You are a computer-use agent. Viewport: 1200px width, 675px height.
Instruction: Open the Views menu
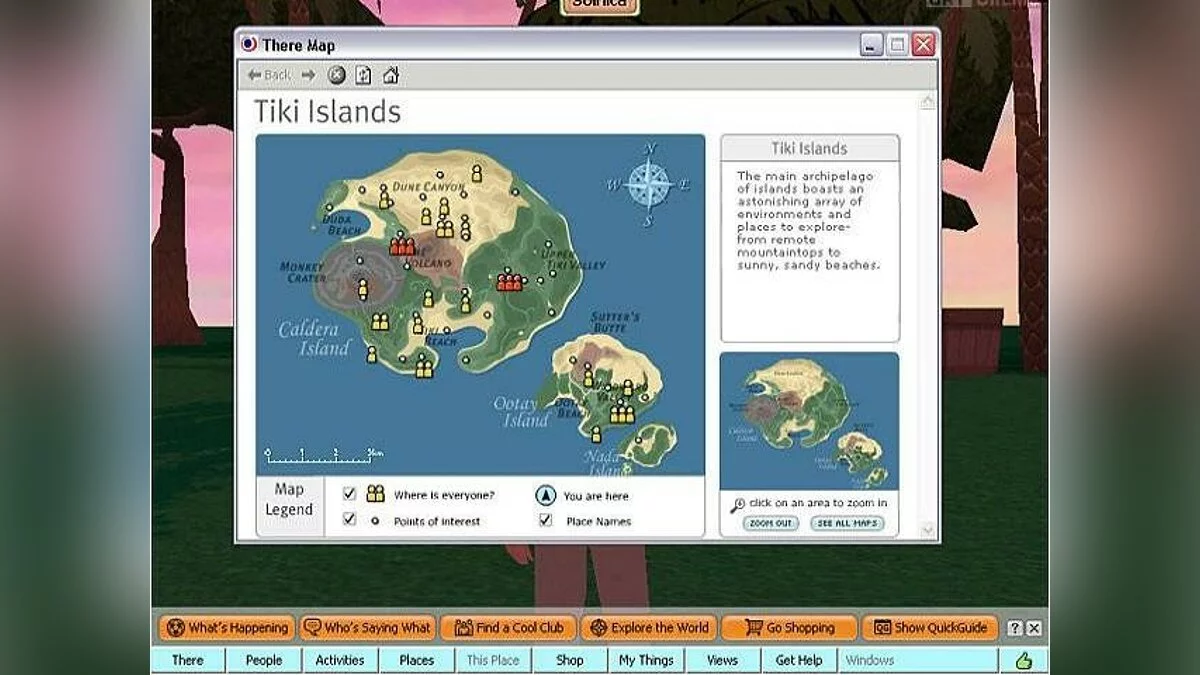pyautogui.click(x=722, y=660)
